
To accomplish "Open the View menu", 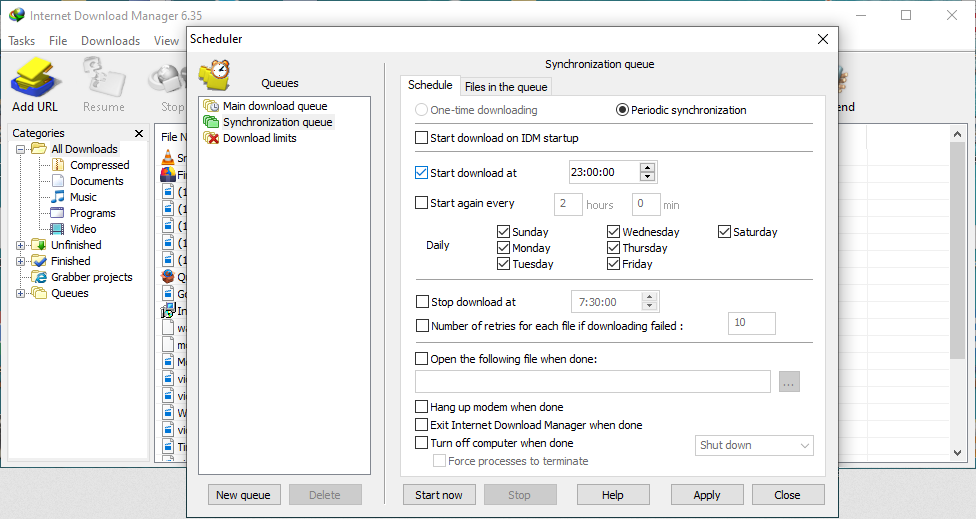I will click(x=166, y=40).
